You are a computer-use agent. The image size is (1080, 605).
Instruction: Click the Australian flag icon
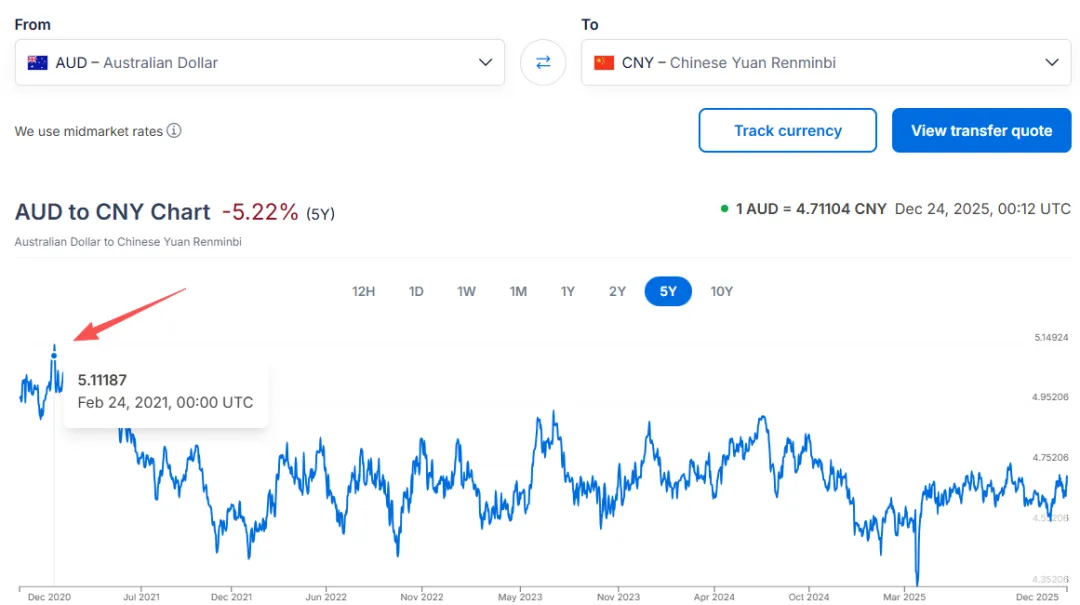(38, 62)
